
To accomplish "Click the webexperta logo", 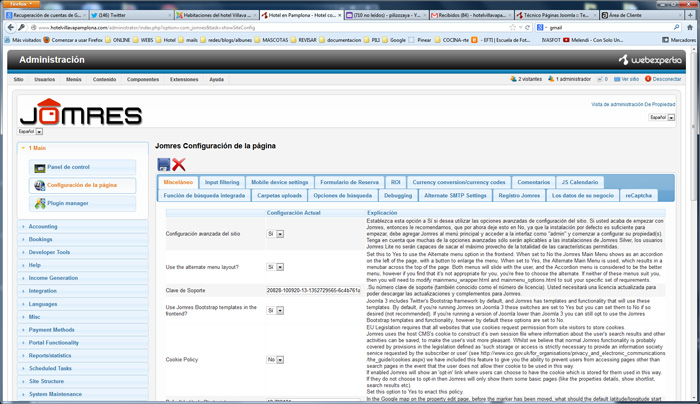I will click(650, 60).
